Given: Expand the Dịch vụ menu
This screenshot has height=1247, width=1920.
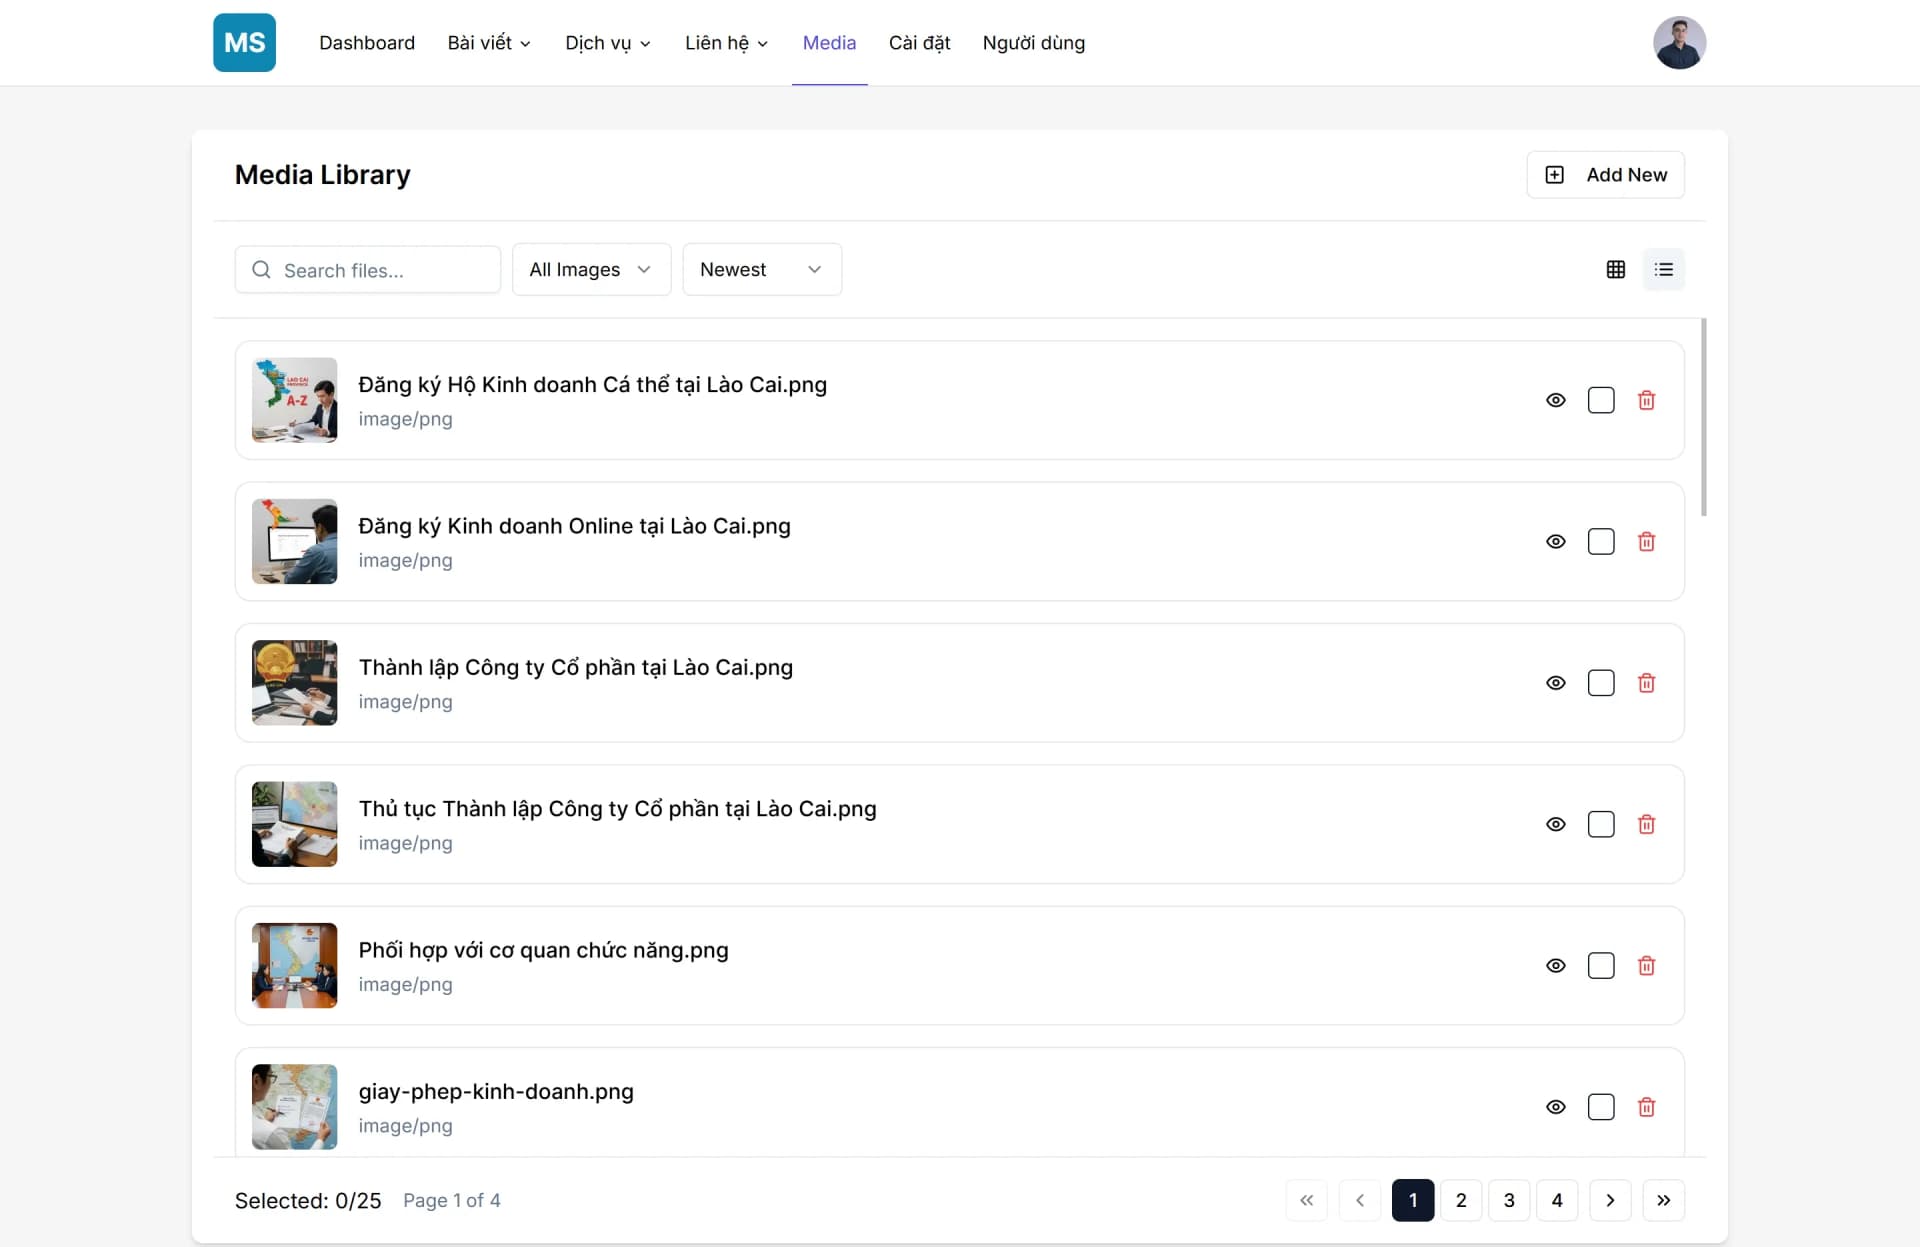Looking at the screenshot, I should 607,42.
